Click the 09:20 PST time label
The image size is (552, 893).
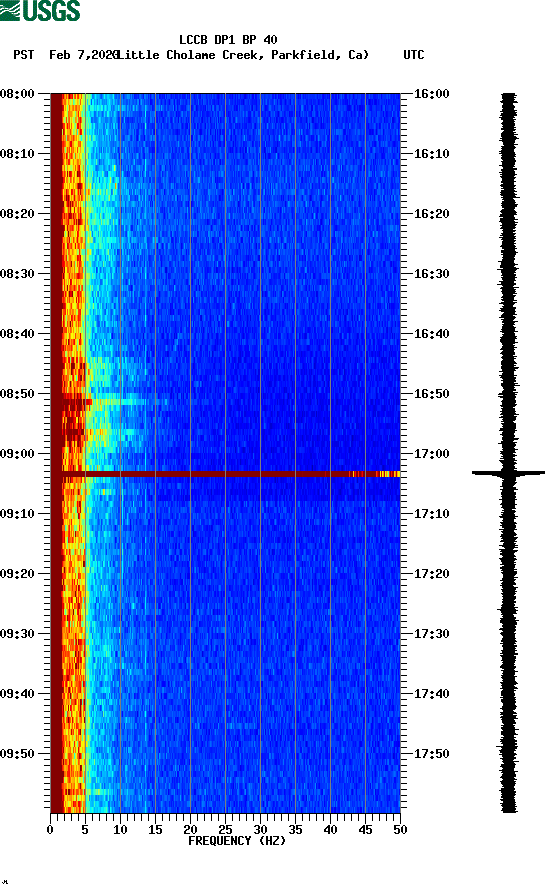pos(18,574)
